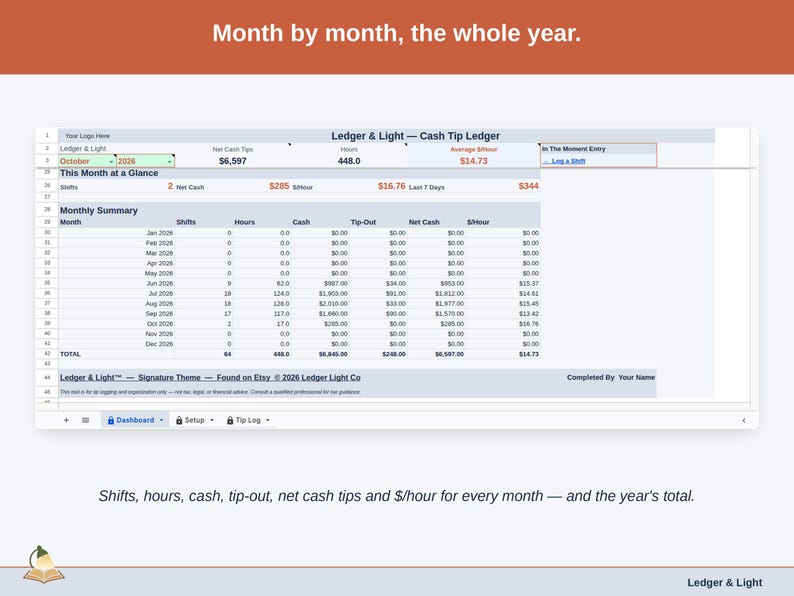This screenshot has width=794, height=596.
Task: Select the Jun $/Hour cell $15.37
Action: click(503, 284)
